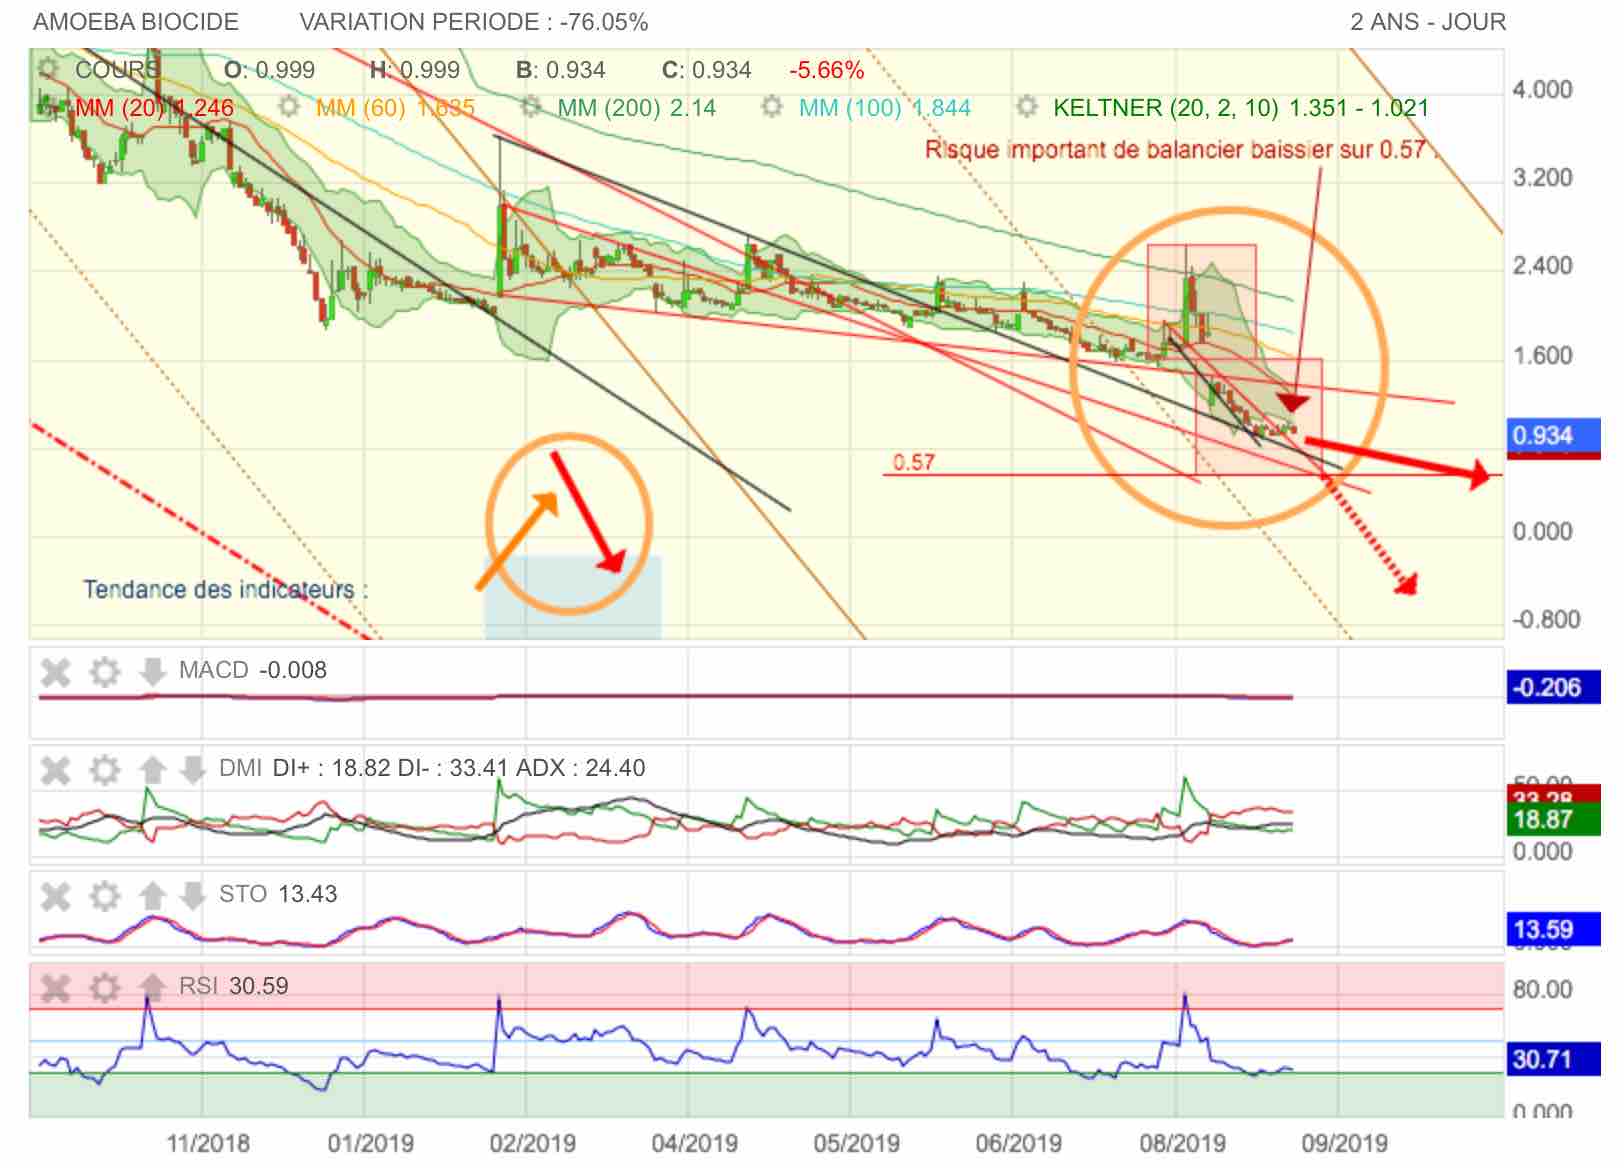This screenshot has height=1168, width=1624.
Task: Open RSI indicator settings gear
Action: coord(105,988)
